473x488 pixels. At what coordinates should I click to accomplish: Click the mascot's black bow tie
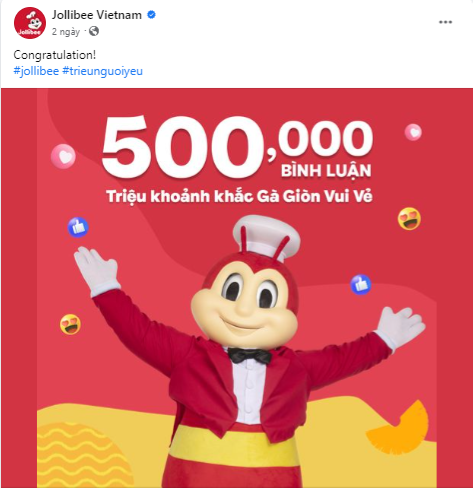tap(250, 356)
